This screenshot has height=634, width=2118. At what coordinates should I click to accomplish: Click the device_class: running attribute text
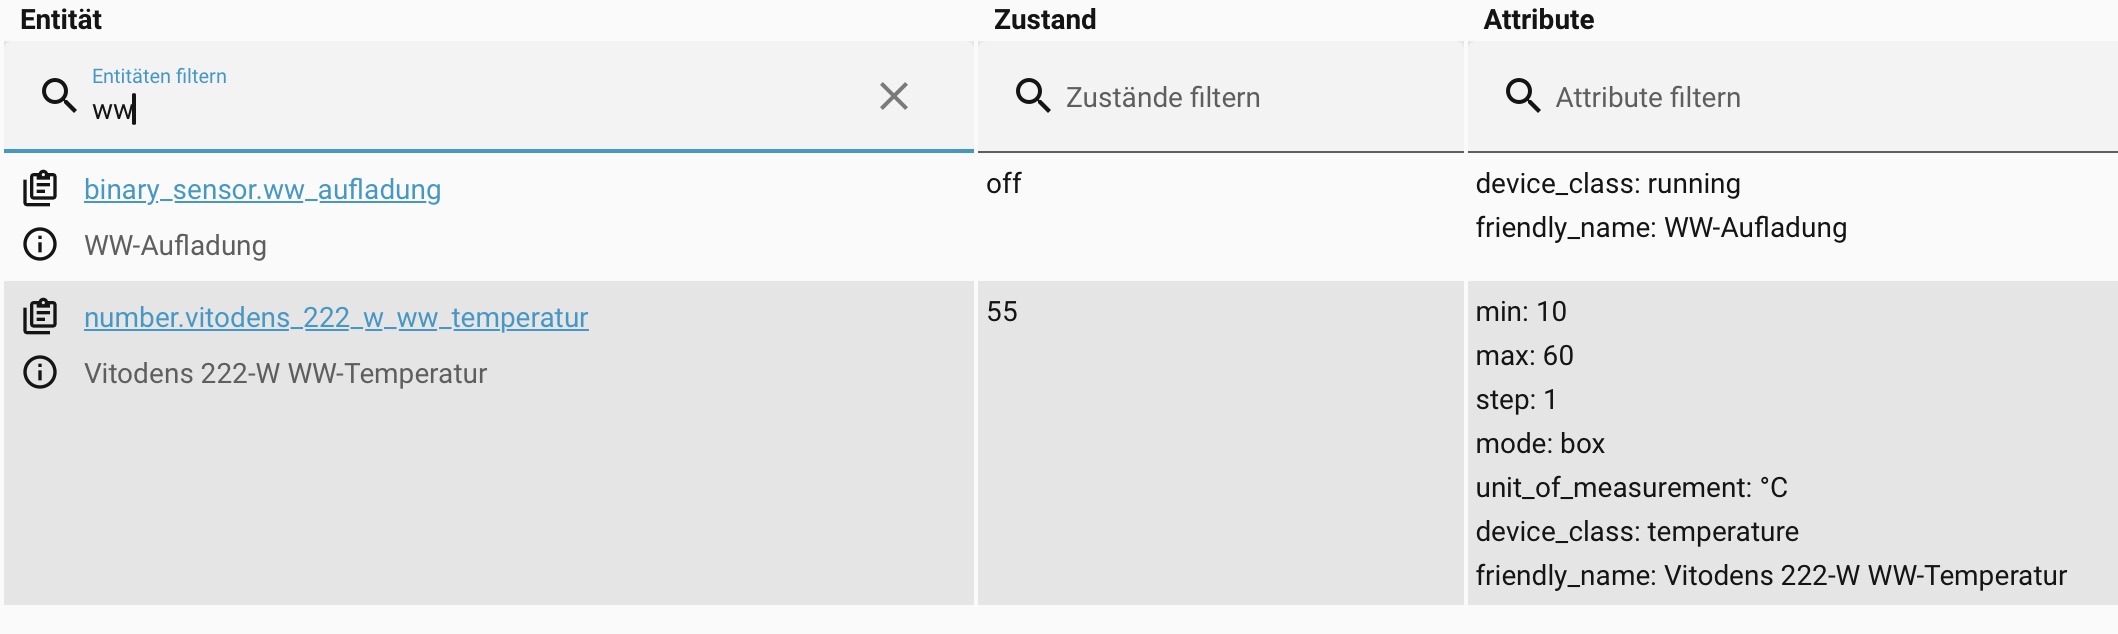pyautogui.click(x=1607, y=184)
